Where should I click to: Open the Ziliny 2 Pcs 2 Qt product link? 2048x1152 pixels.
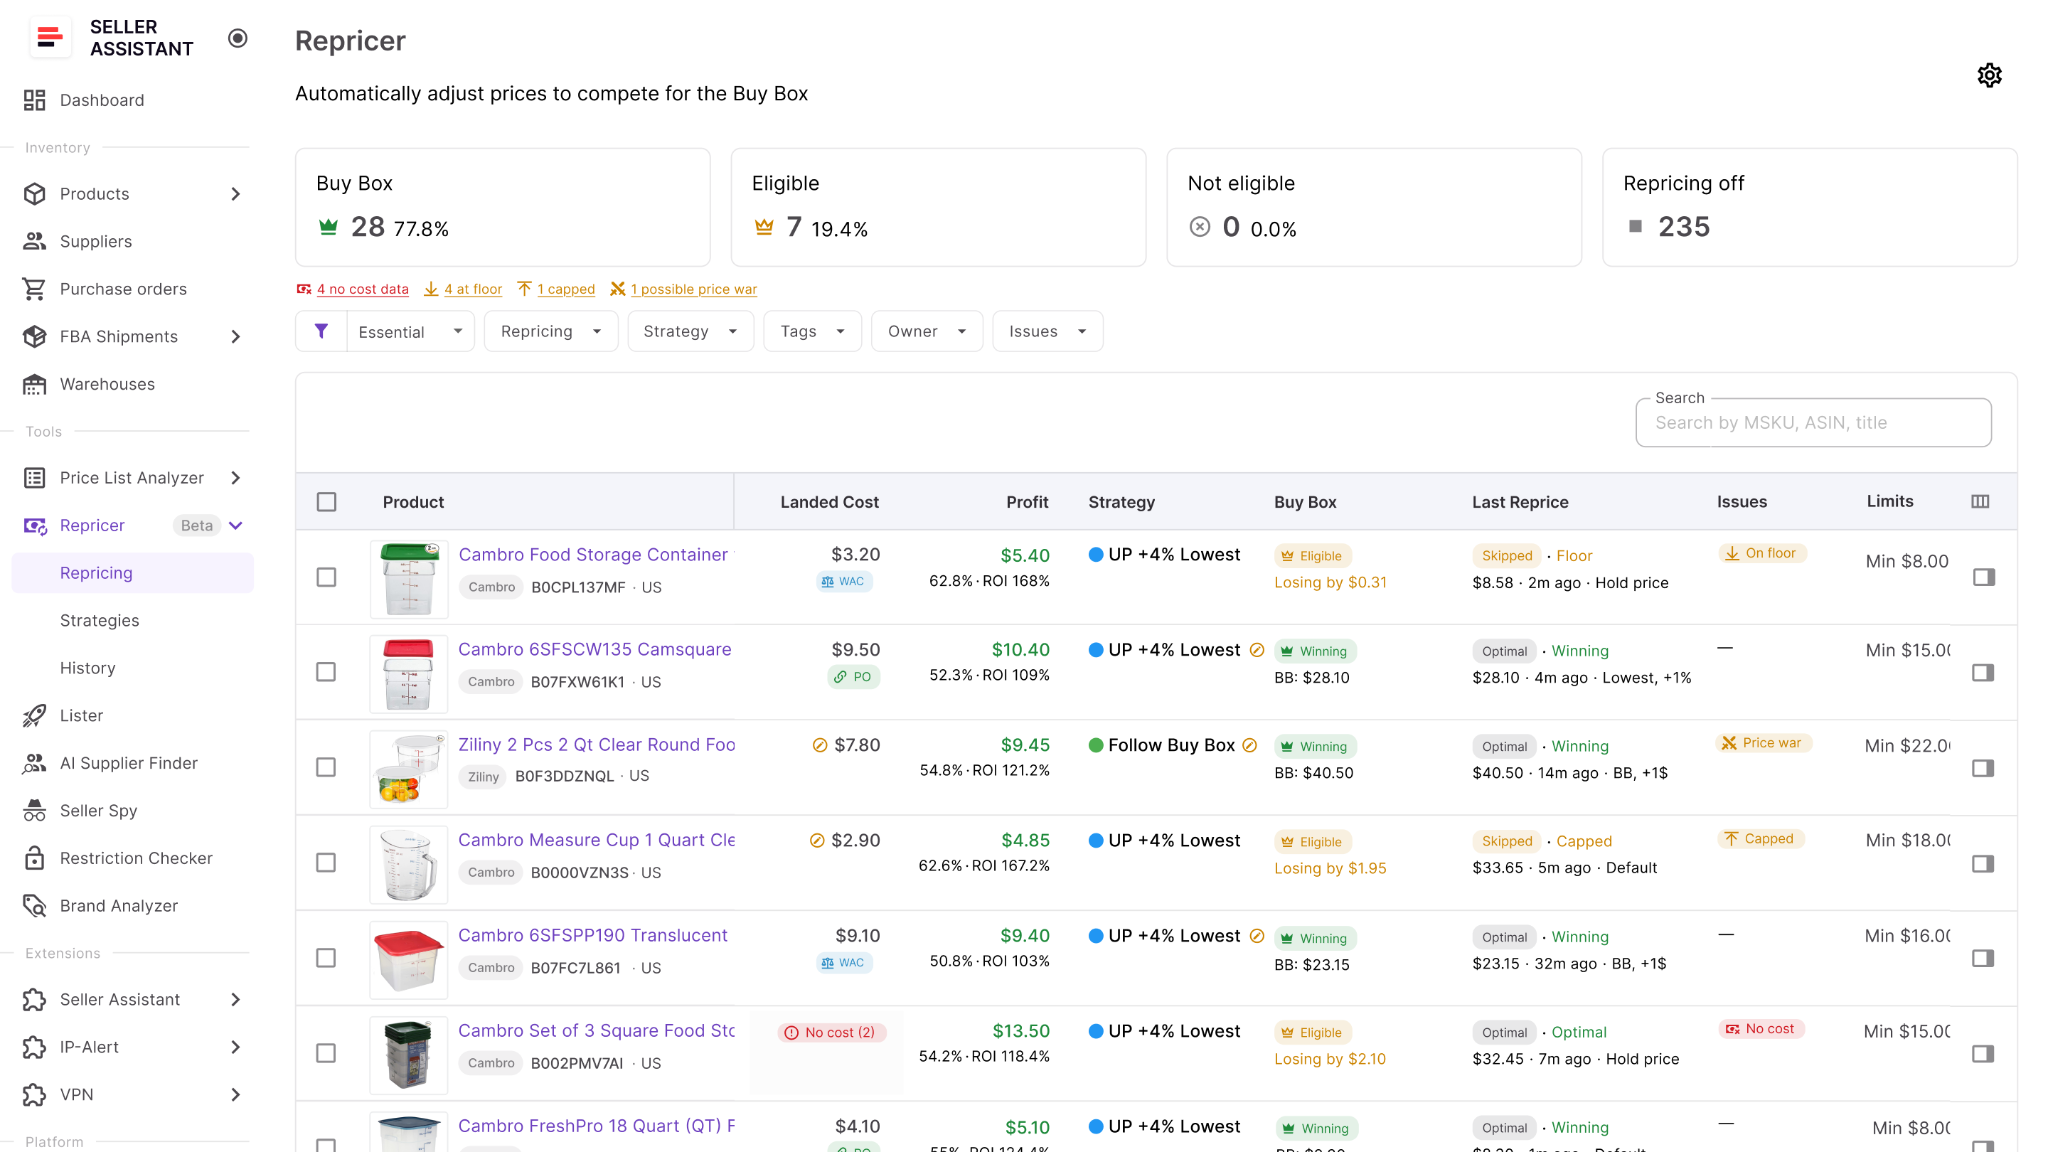point(596,745)
